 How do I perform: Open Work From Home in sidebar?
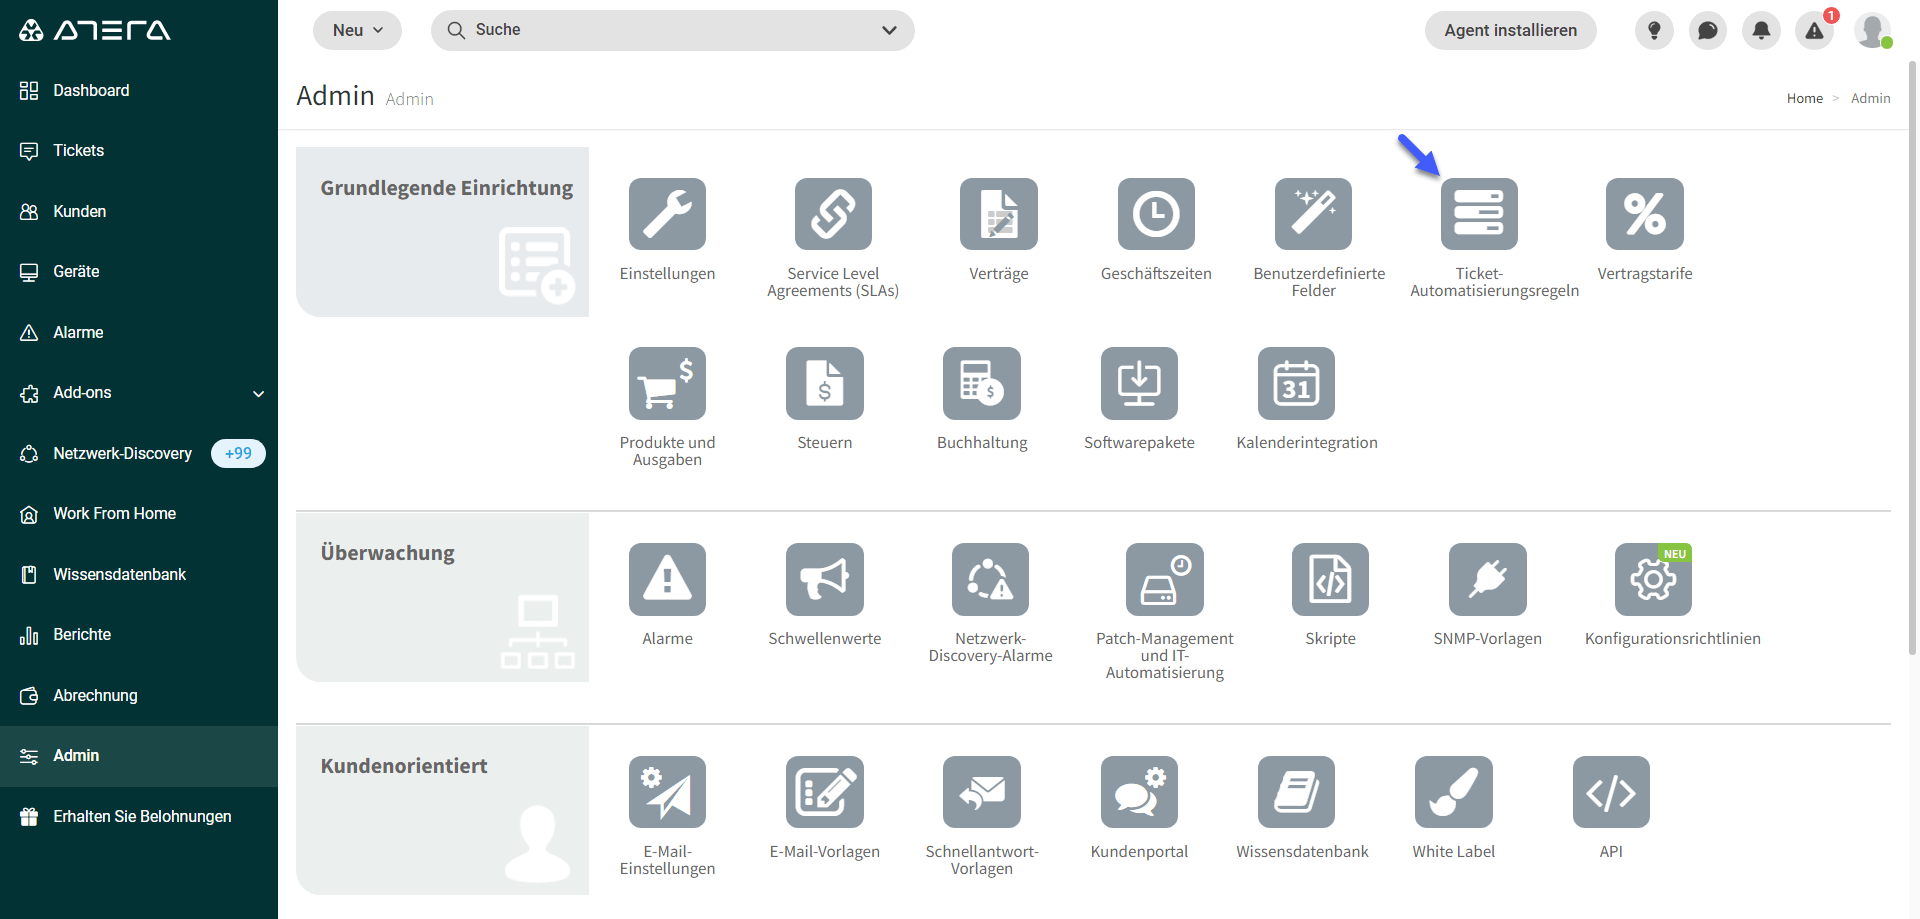click(x=139, y=514)
